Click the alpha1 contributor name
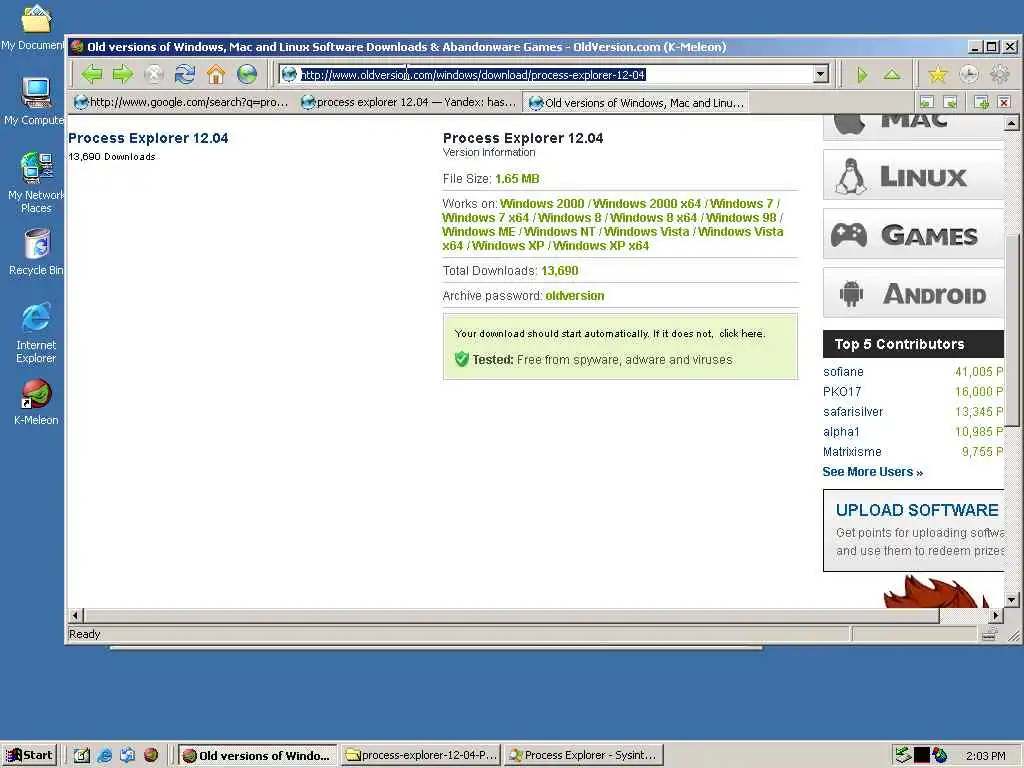This screenshot has height=768, width=1024. coord(841,432)
